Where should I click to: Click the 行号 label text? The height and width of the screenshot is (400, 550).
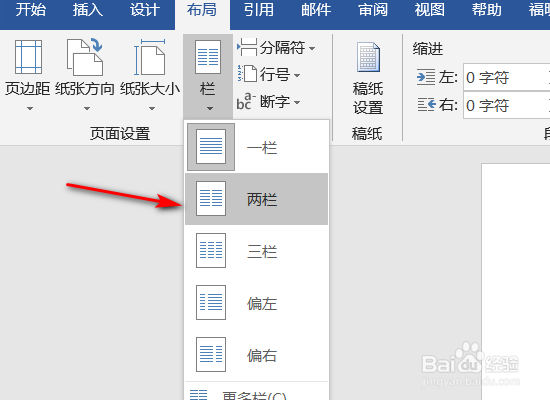(x=275, y=74)
